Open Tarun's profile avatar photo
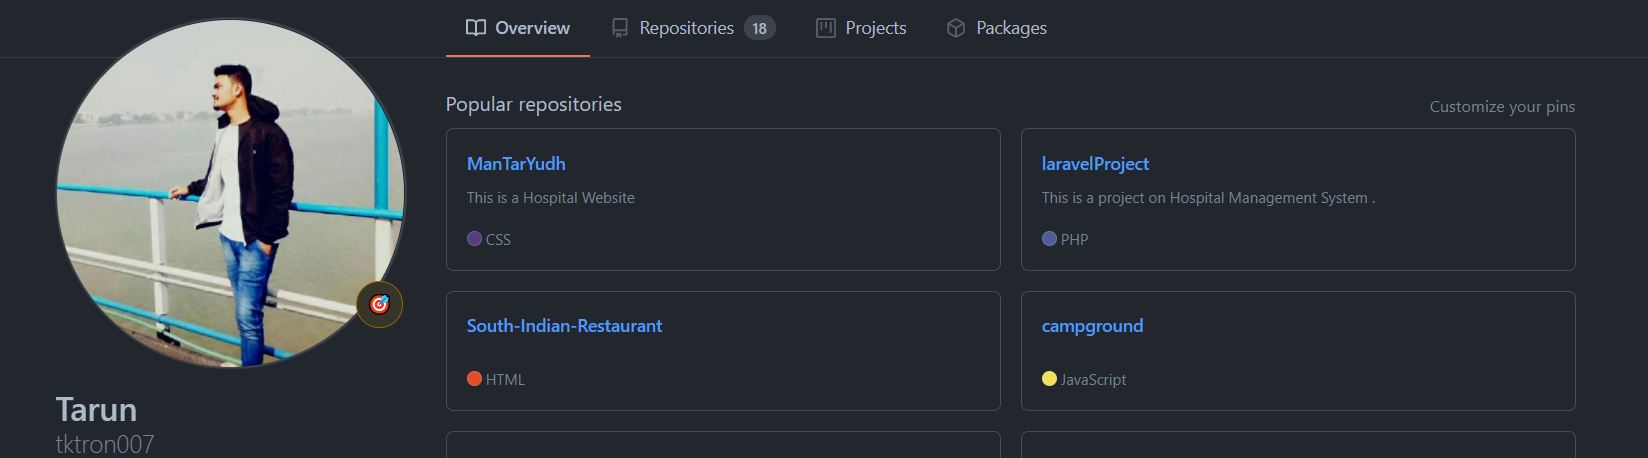Viewport: 1648px width, 458px height. pyautogui.click(x=231, y=193)
